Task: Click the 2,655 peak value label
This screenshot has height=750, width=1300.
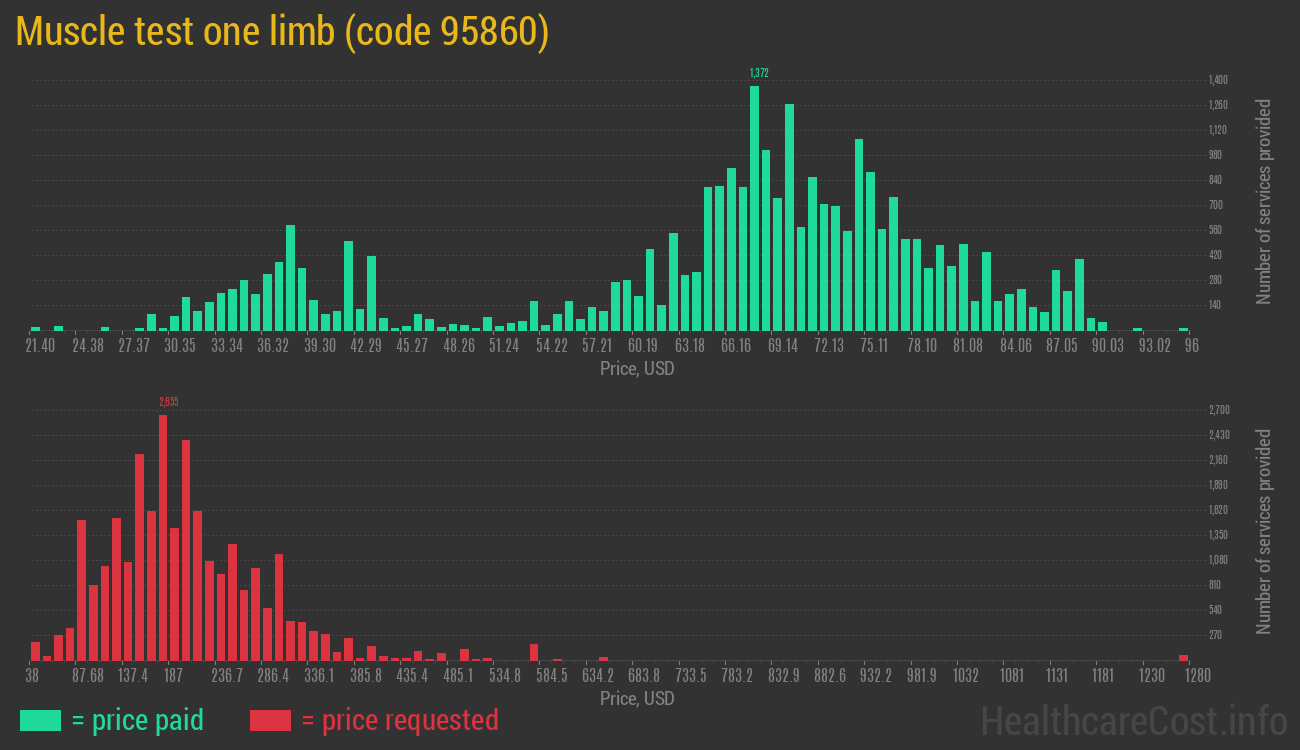Action: [168, 402]
